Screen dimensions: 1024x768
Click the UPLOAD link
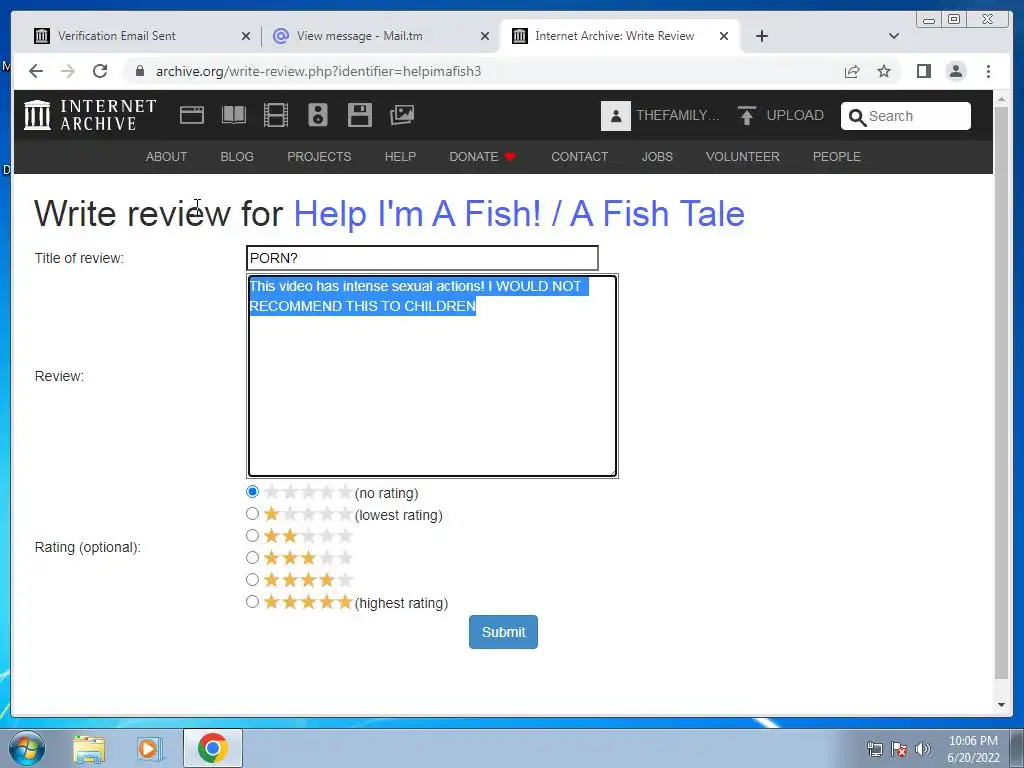(x=795, y=116)
